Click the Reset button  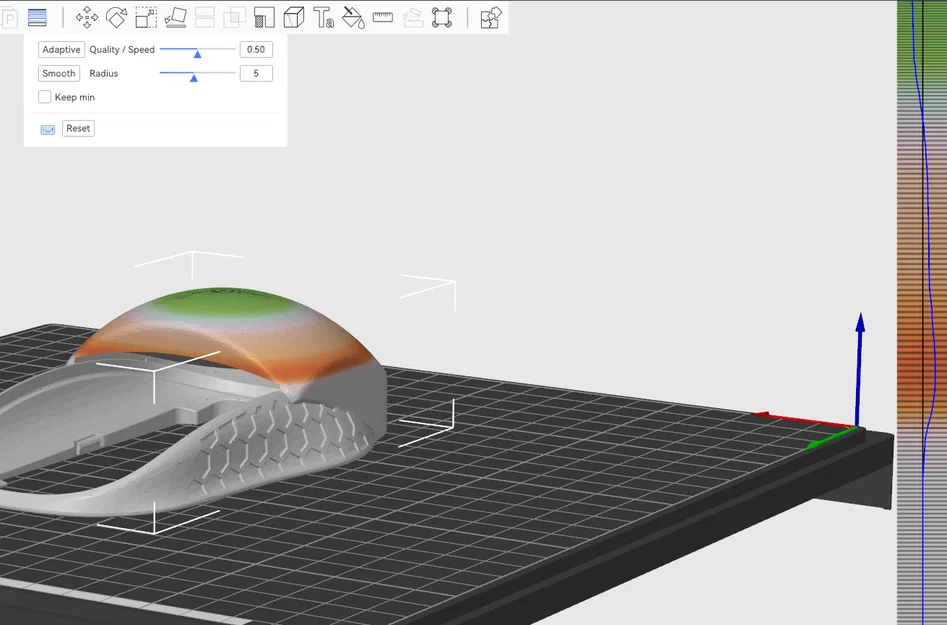[77, 128]
